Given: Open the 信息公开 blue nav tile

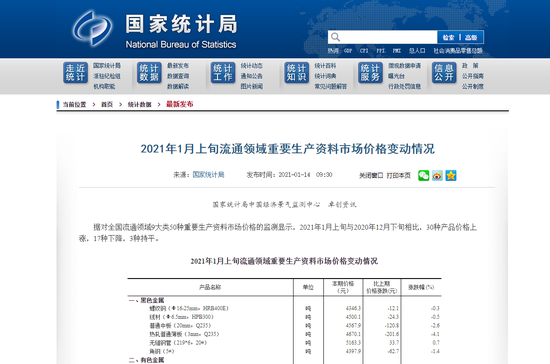Looking at the screenshot, I should coord(444,73).
